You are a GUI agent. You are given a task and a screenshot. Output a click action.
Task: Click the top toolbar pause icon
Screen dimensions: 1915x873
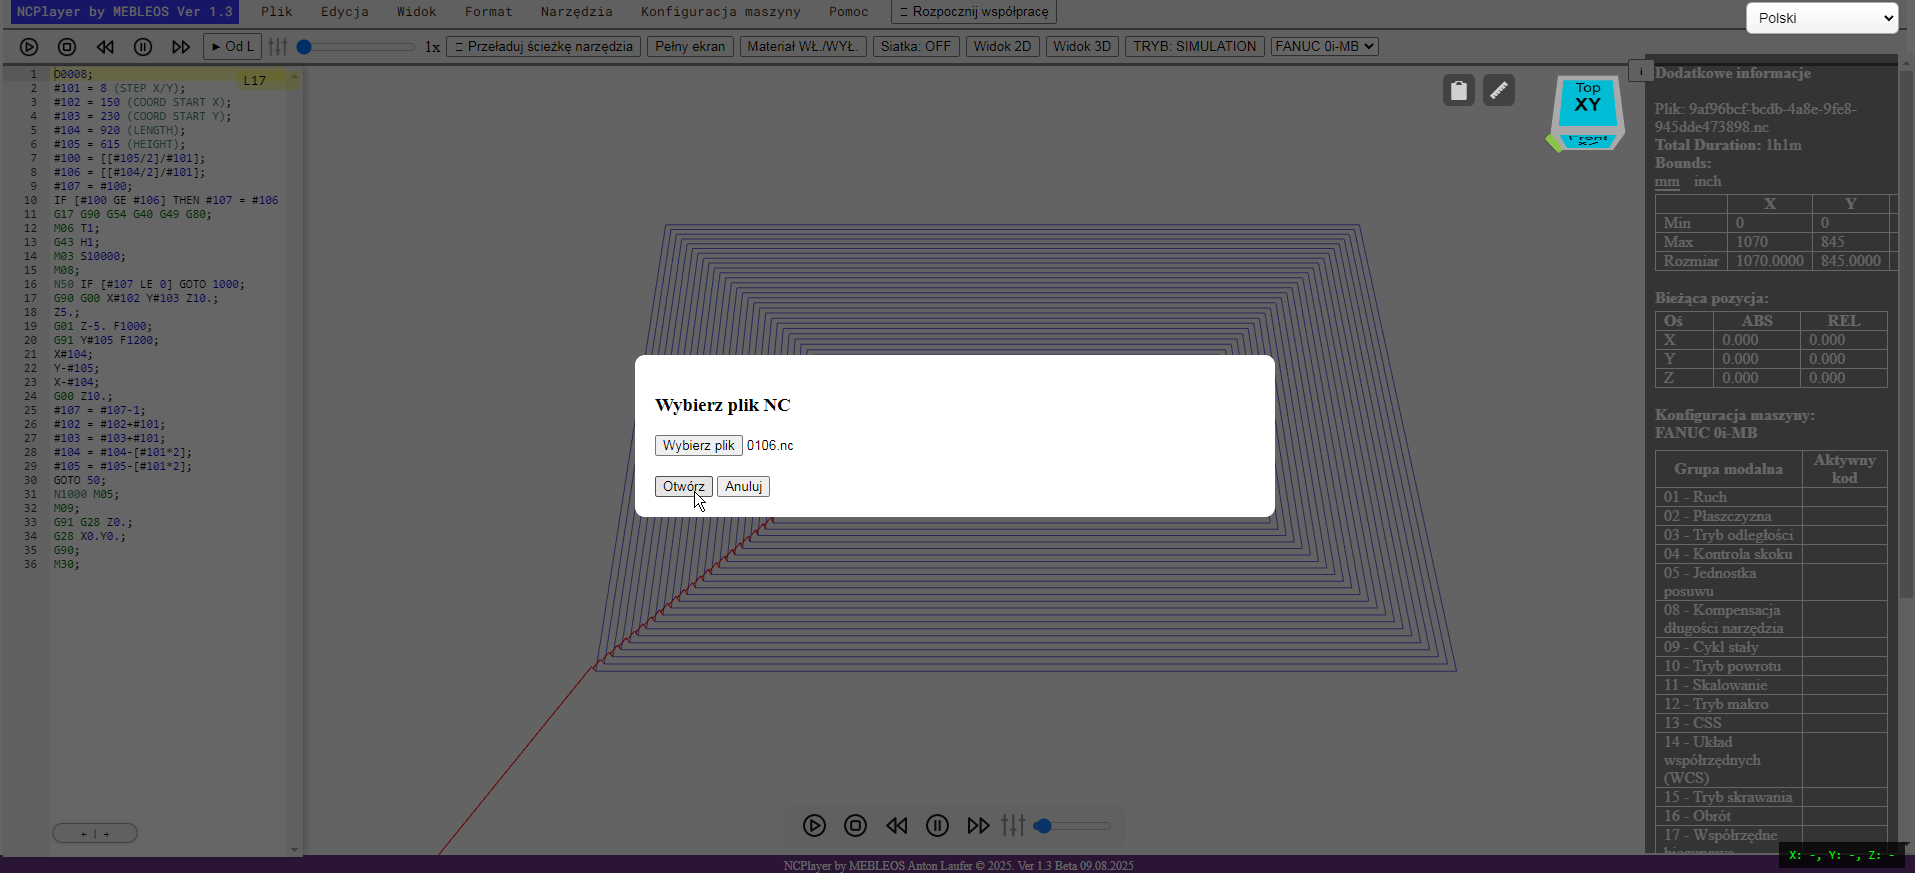(x=143, y=47)
